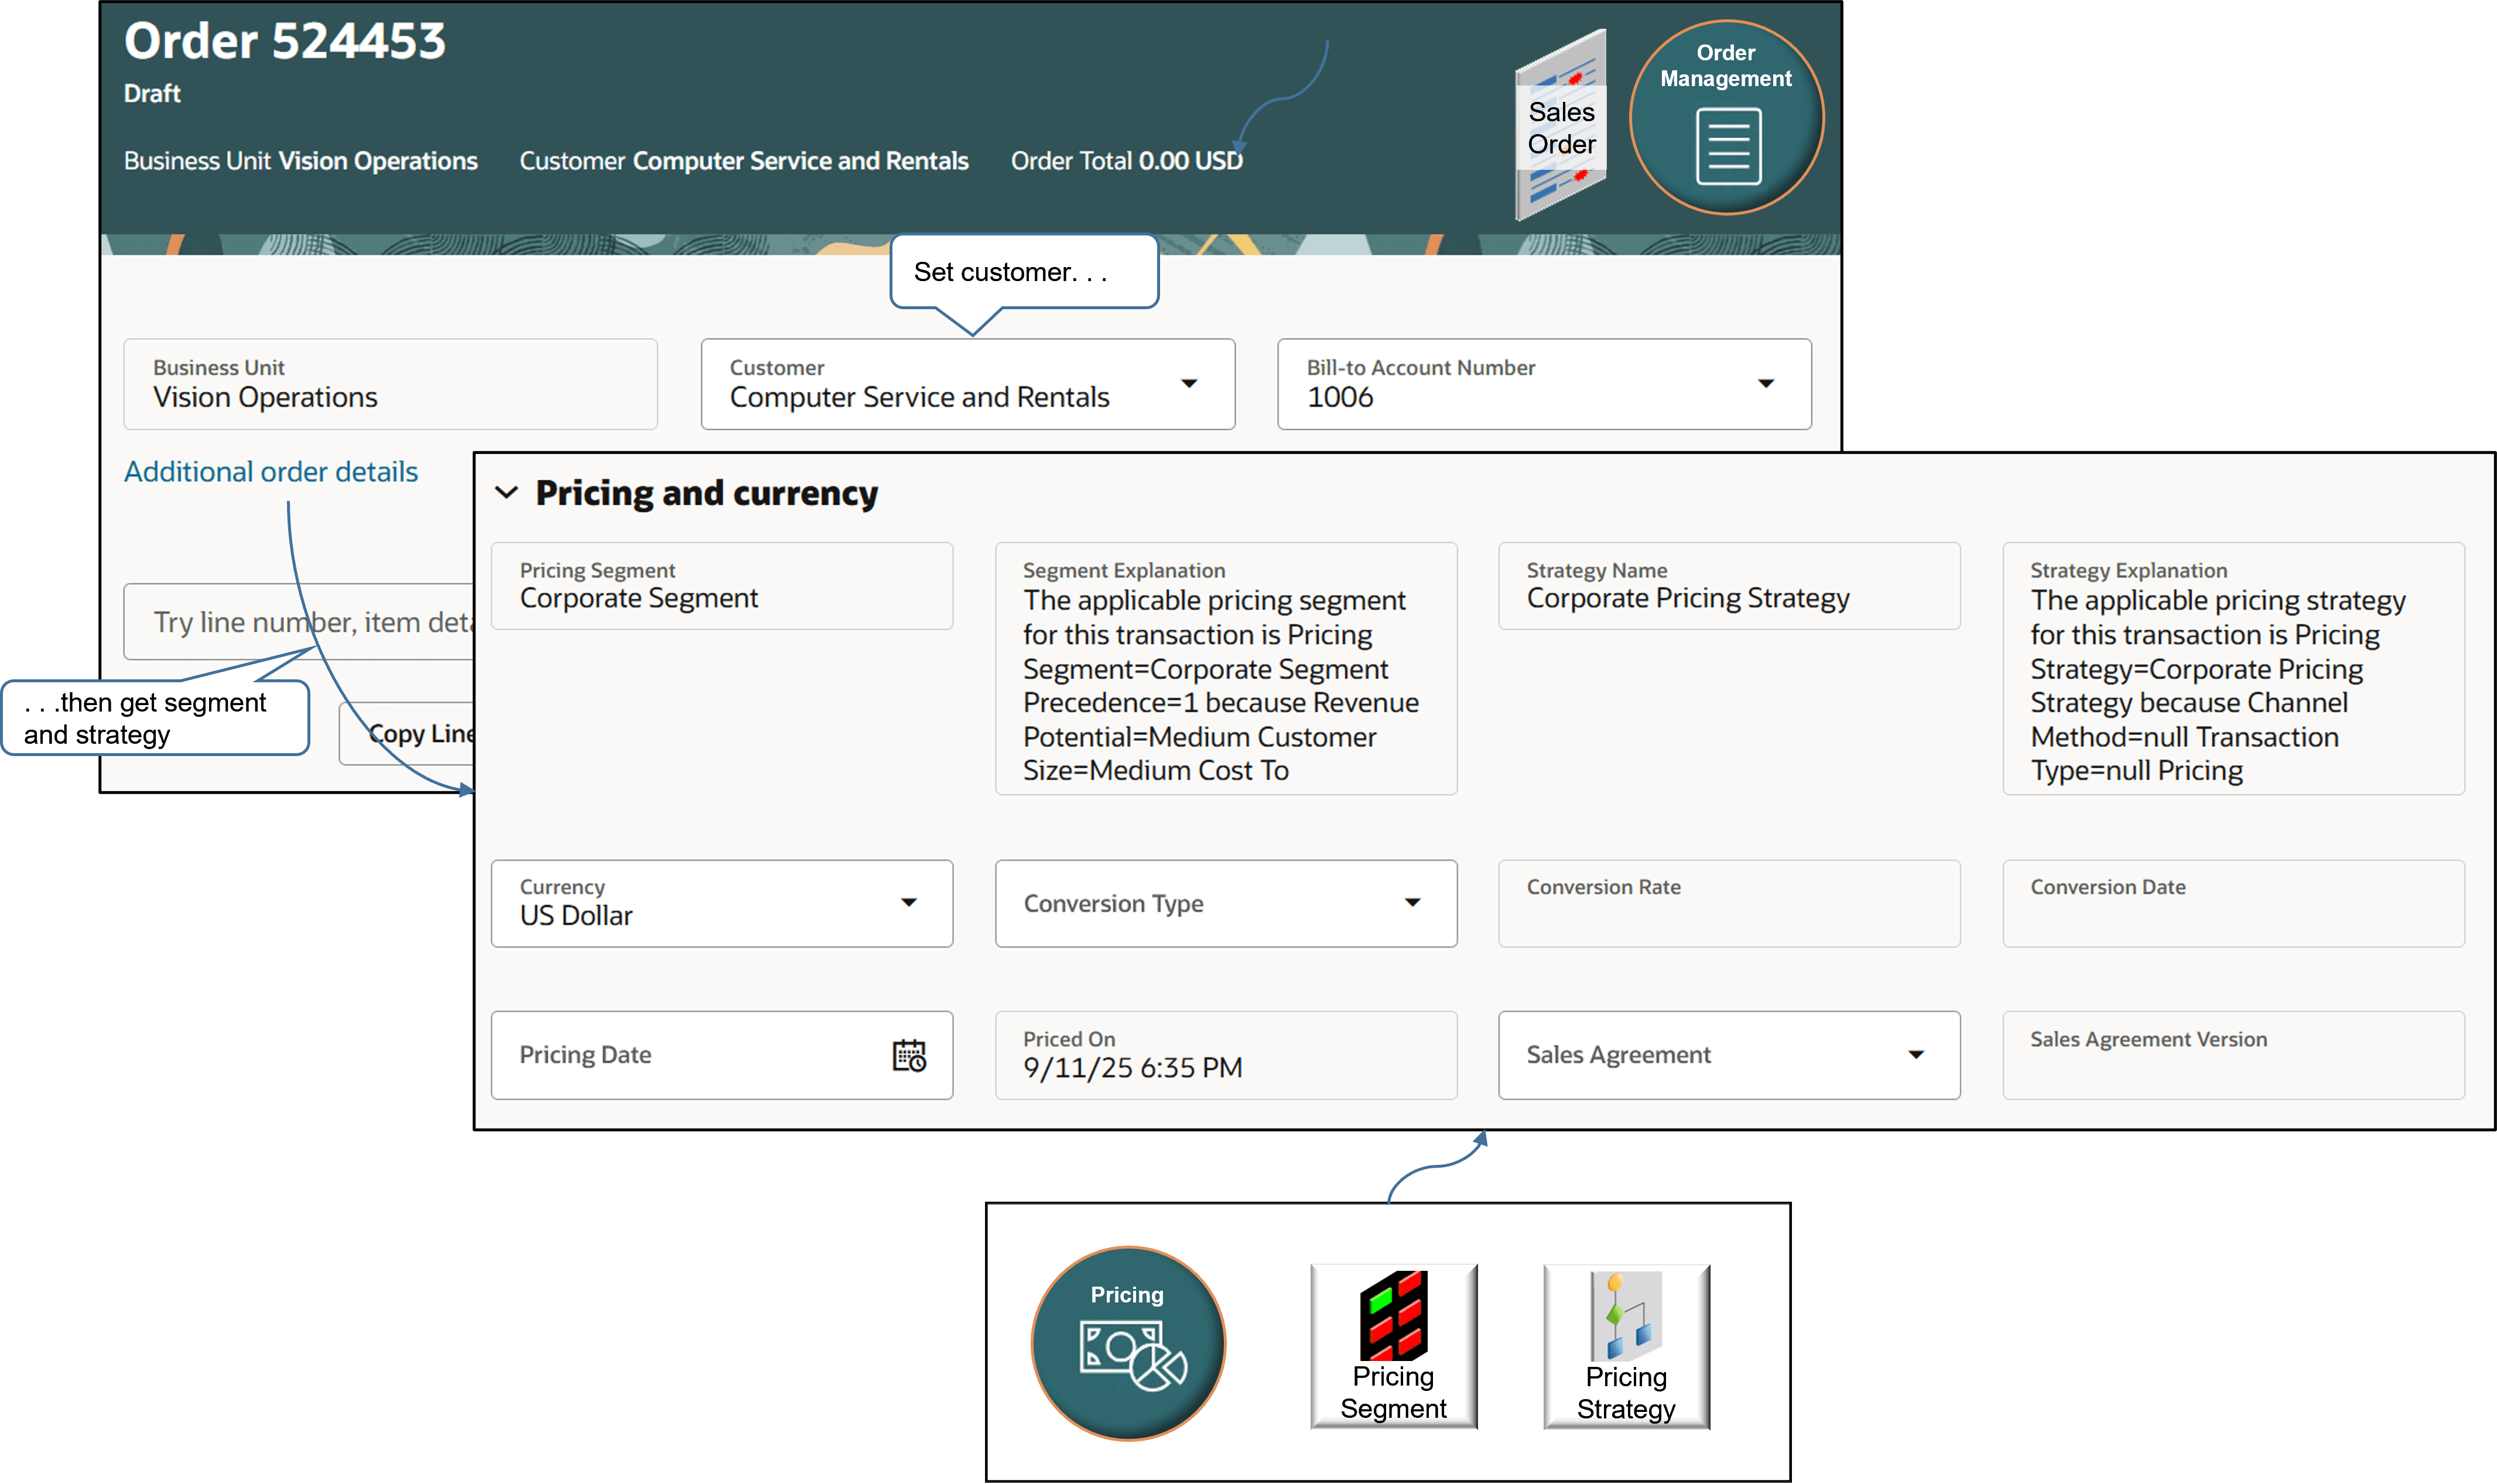Open the Sales Agreement dropdown

[x=1917, y=1055]
